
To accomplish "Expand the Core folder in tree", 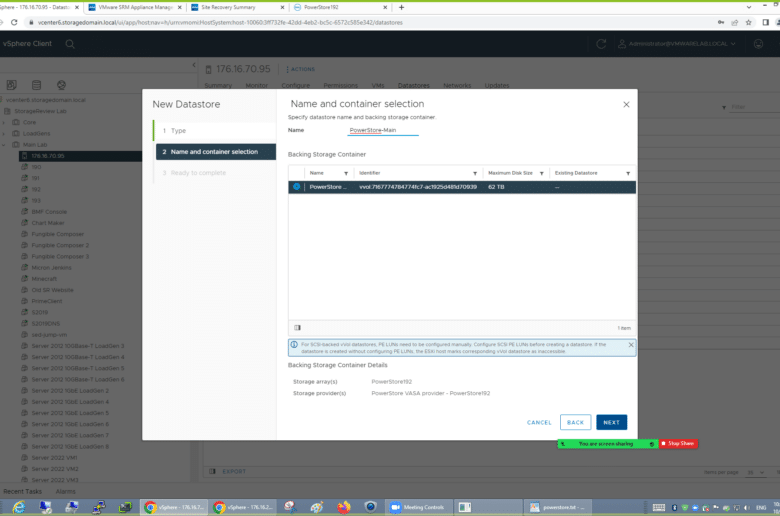I will pos(4,122).
